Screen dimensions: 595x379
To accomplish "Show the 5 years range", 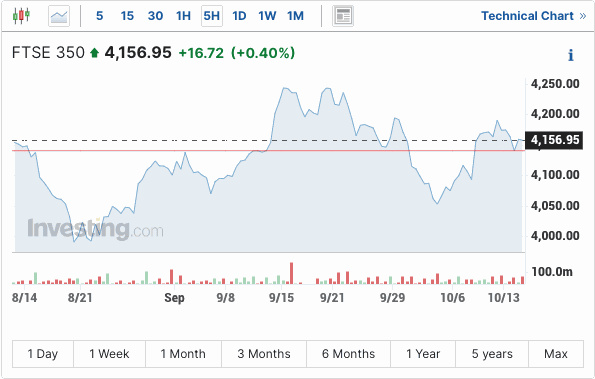I will pyautogui.click(x=492, y=354).
